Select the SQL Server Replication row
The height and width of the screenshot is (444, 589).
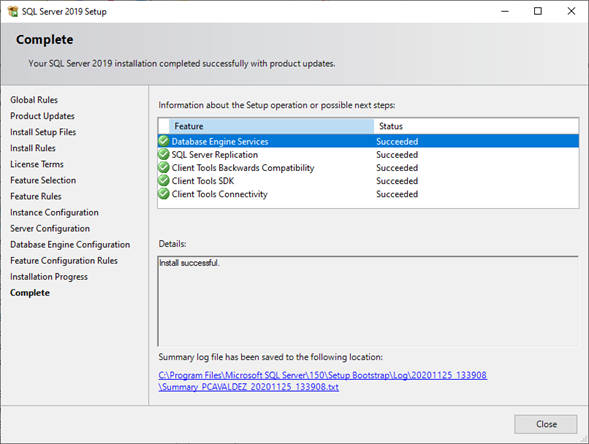[x=368, y=154]
